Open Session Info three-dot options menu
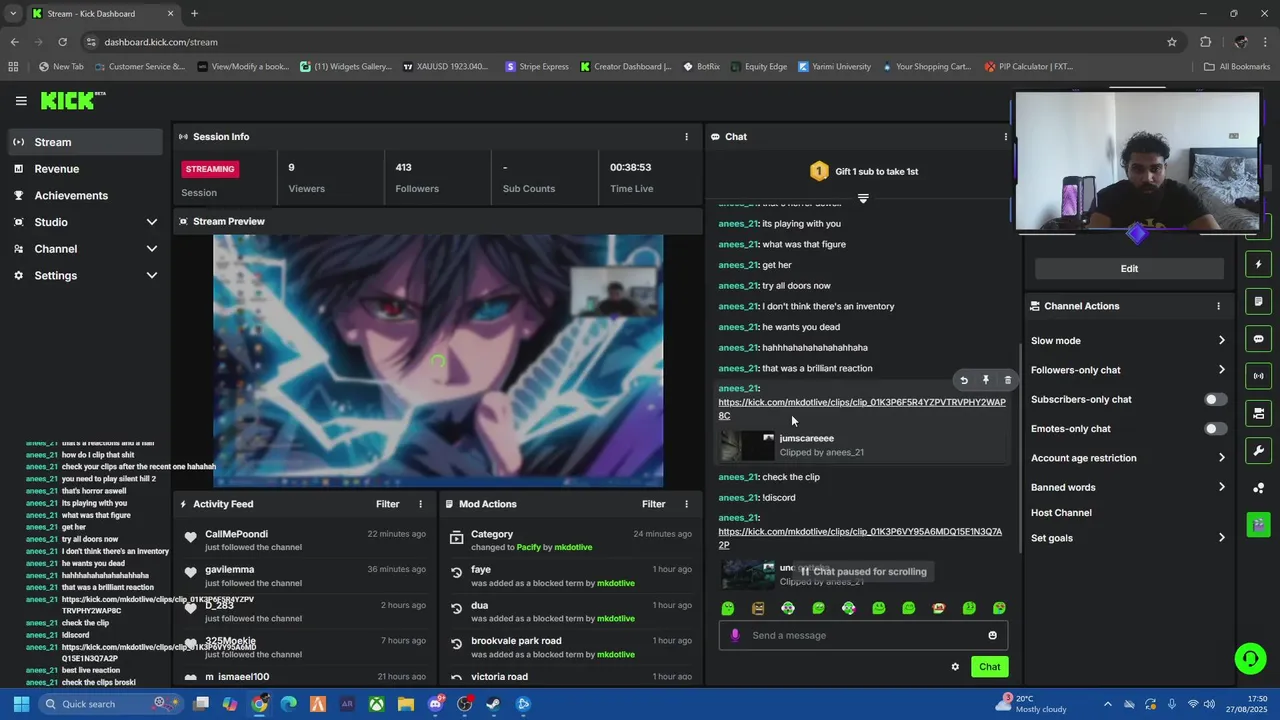 click(x=686, y=137)
